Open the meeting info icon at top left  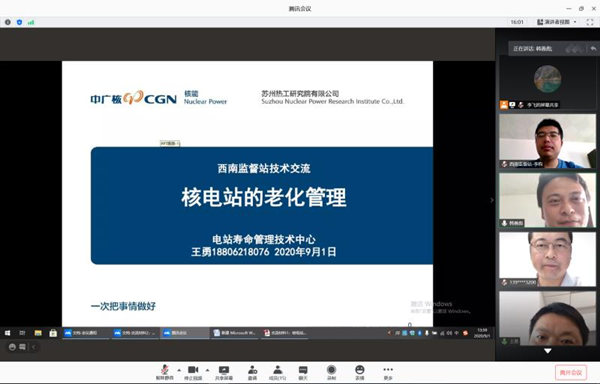(8, 22)
